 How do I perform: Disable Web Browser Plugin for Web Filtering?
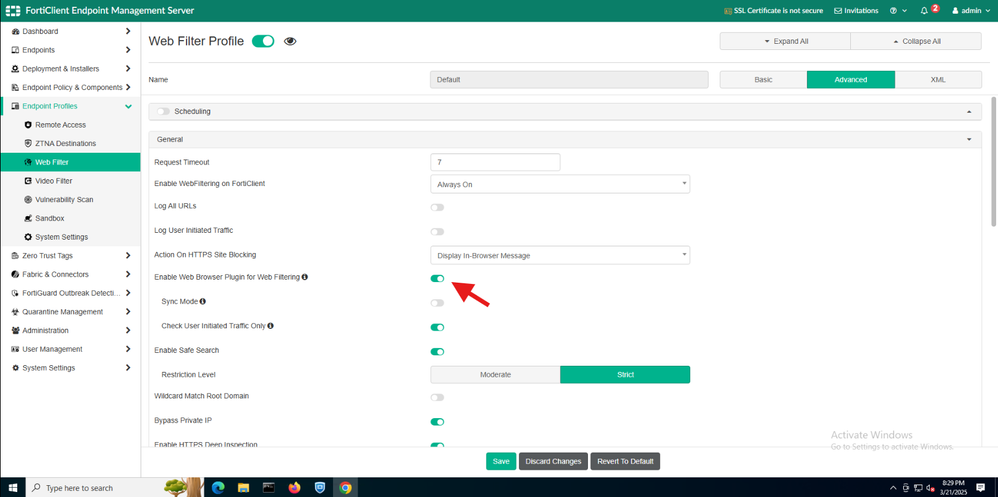[437, 279]
